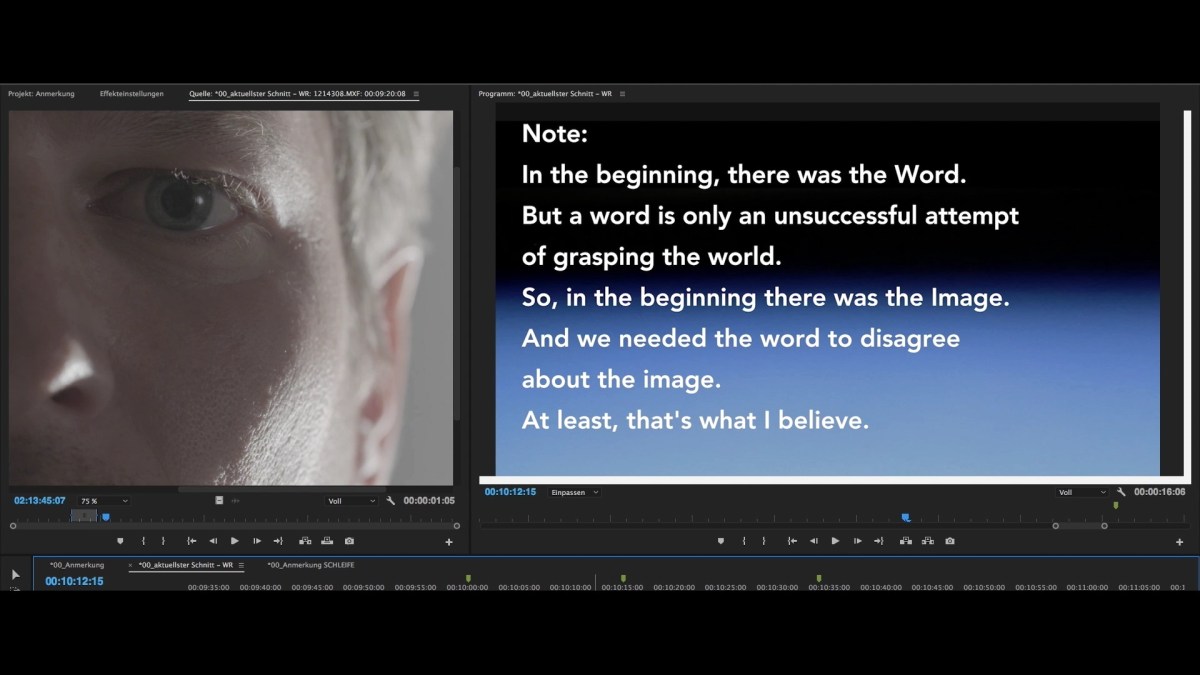Expand the Einpassen zoom dropdown
This screenshot has width=1200, height=675.
575,492
